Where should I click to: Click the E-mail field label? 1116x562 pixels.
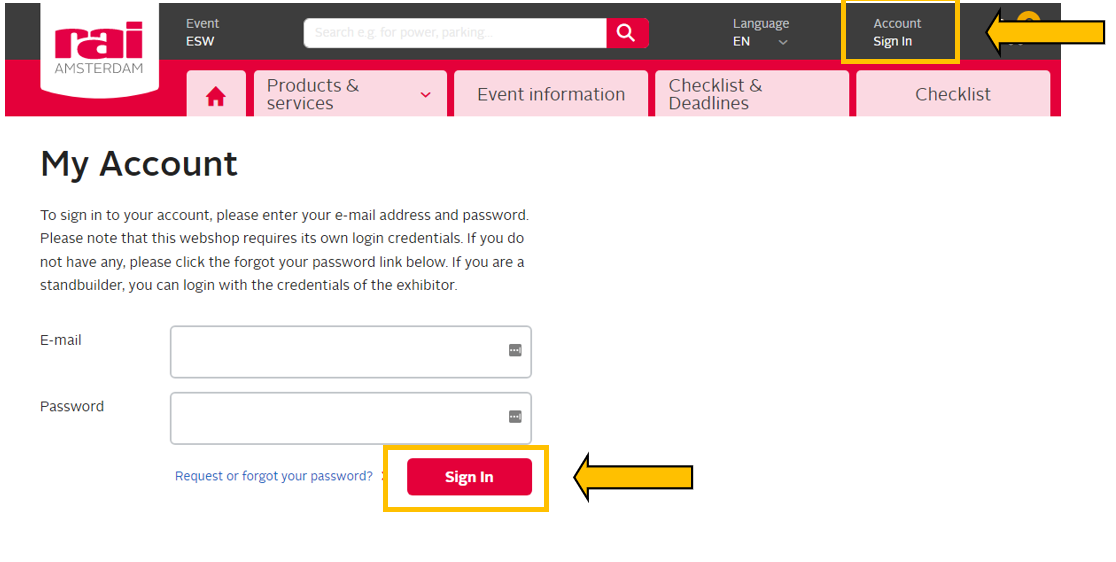click(61, 340)
